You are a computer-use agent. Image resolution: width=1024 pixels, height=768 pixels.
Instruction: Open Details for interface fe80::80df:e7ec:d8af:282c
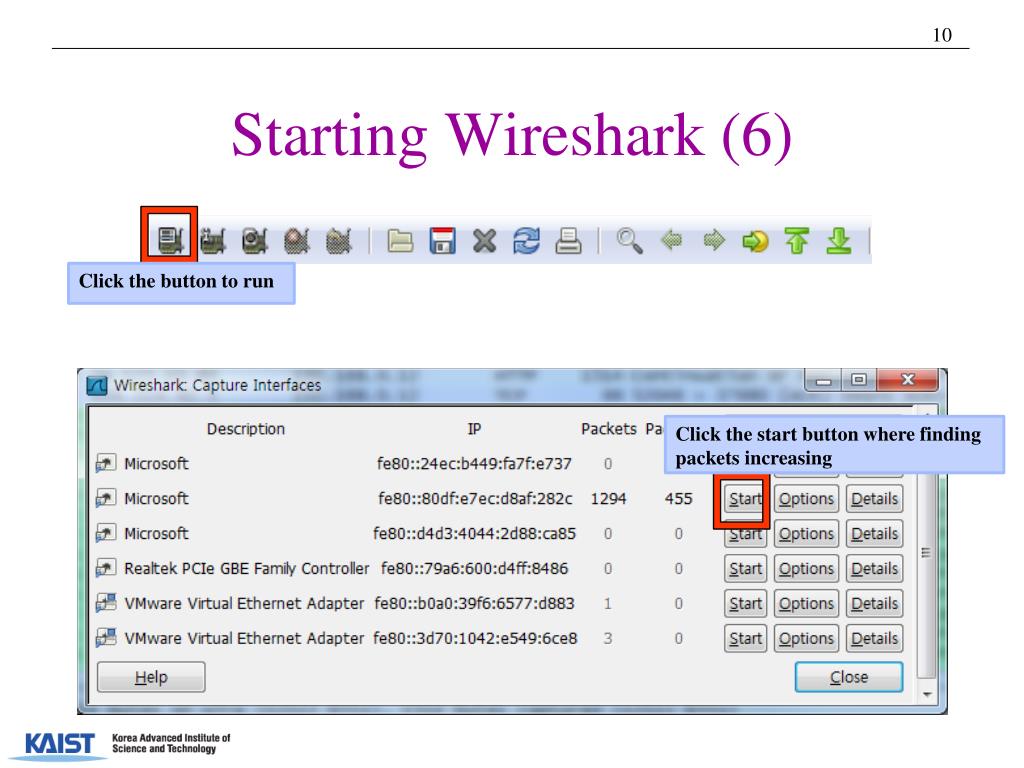[874, 499]
